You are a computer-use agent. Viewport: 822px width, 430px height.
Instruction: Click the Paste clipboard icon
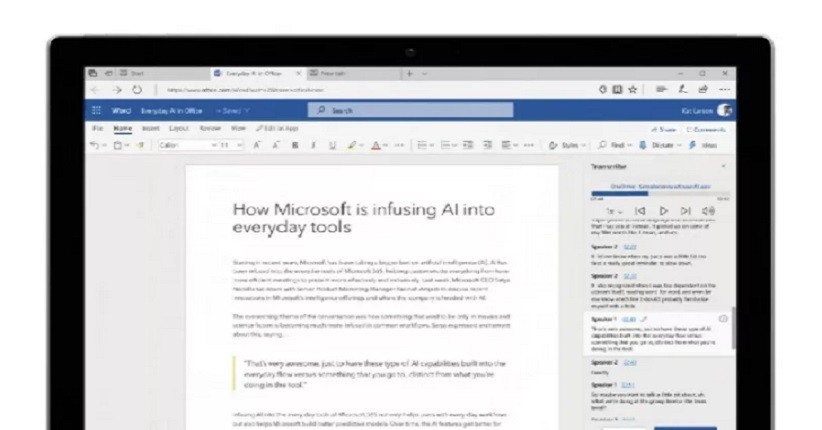118,145
